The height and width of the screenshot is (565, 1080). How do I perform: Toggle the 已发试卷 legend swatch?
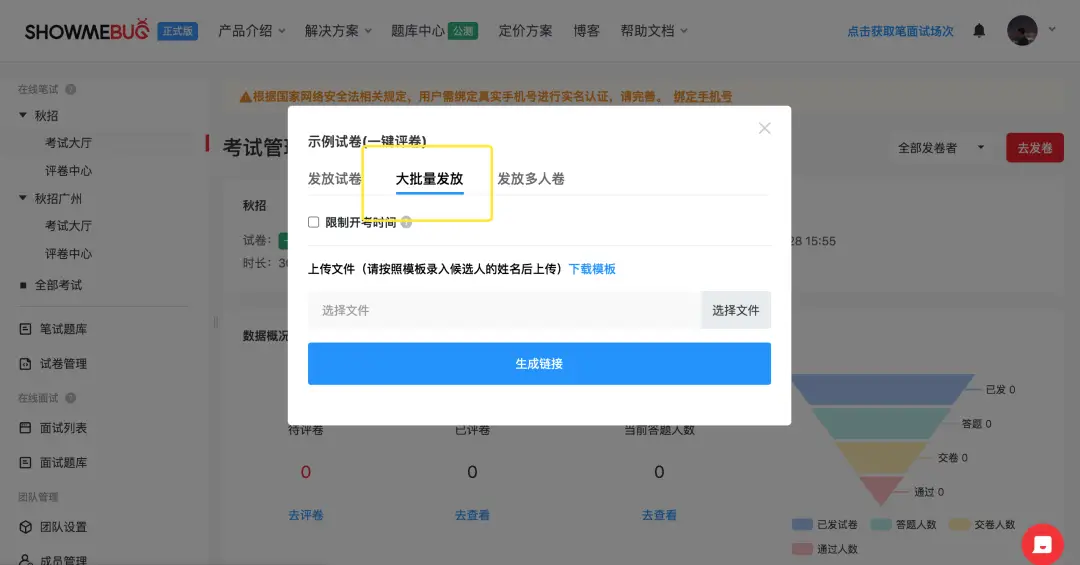802,524
